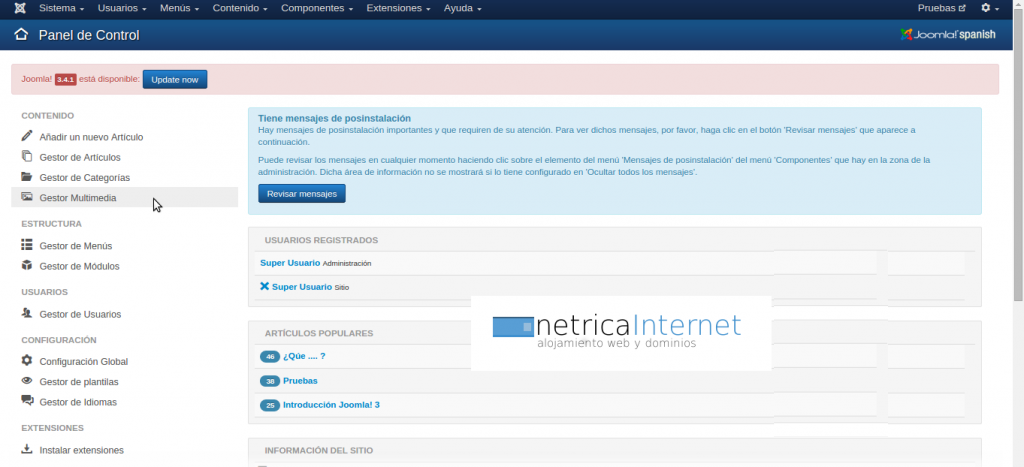Image resolution: width=1024 pixels, height=467 pixels.
Task: Click the Gestor de Menús list icon
Action: click(x=27, y=245)
